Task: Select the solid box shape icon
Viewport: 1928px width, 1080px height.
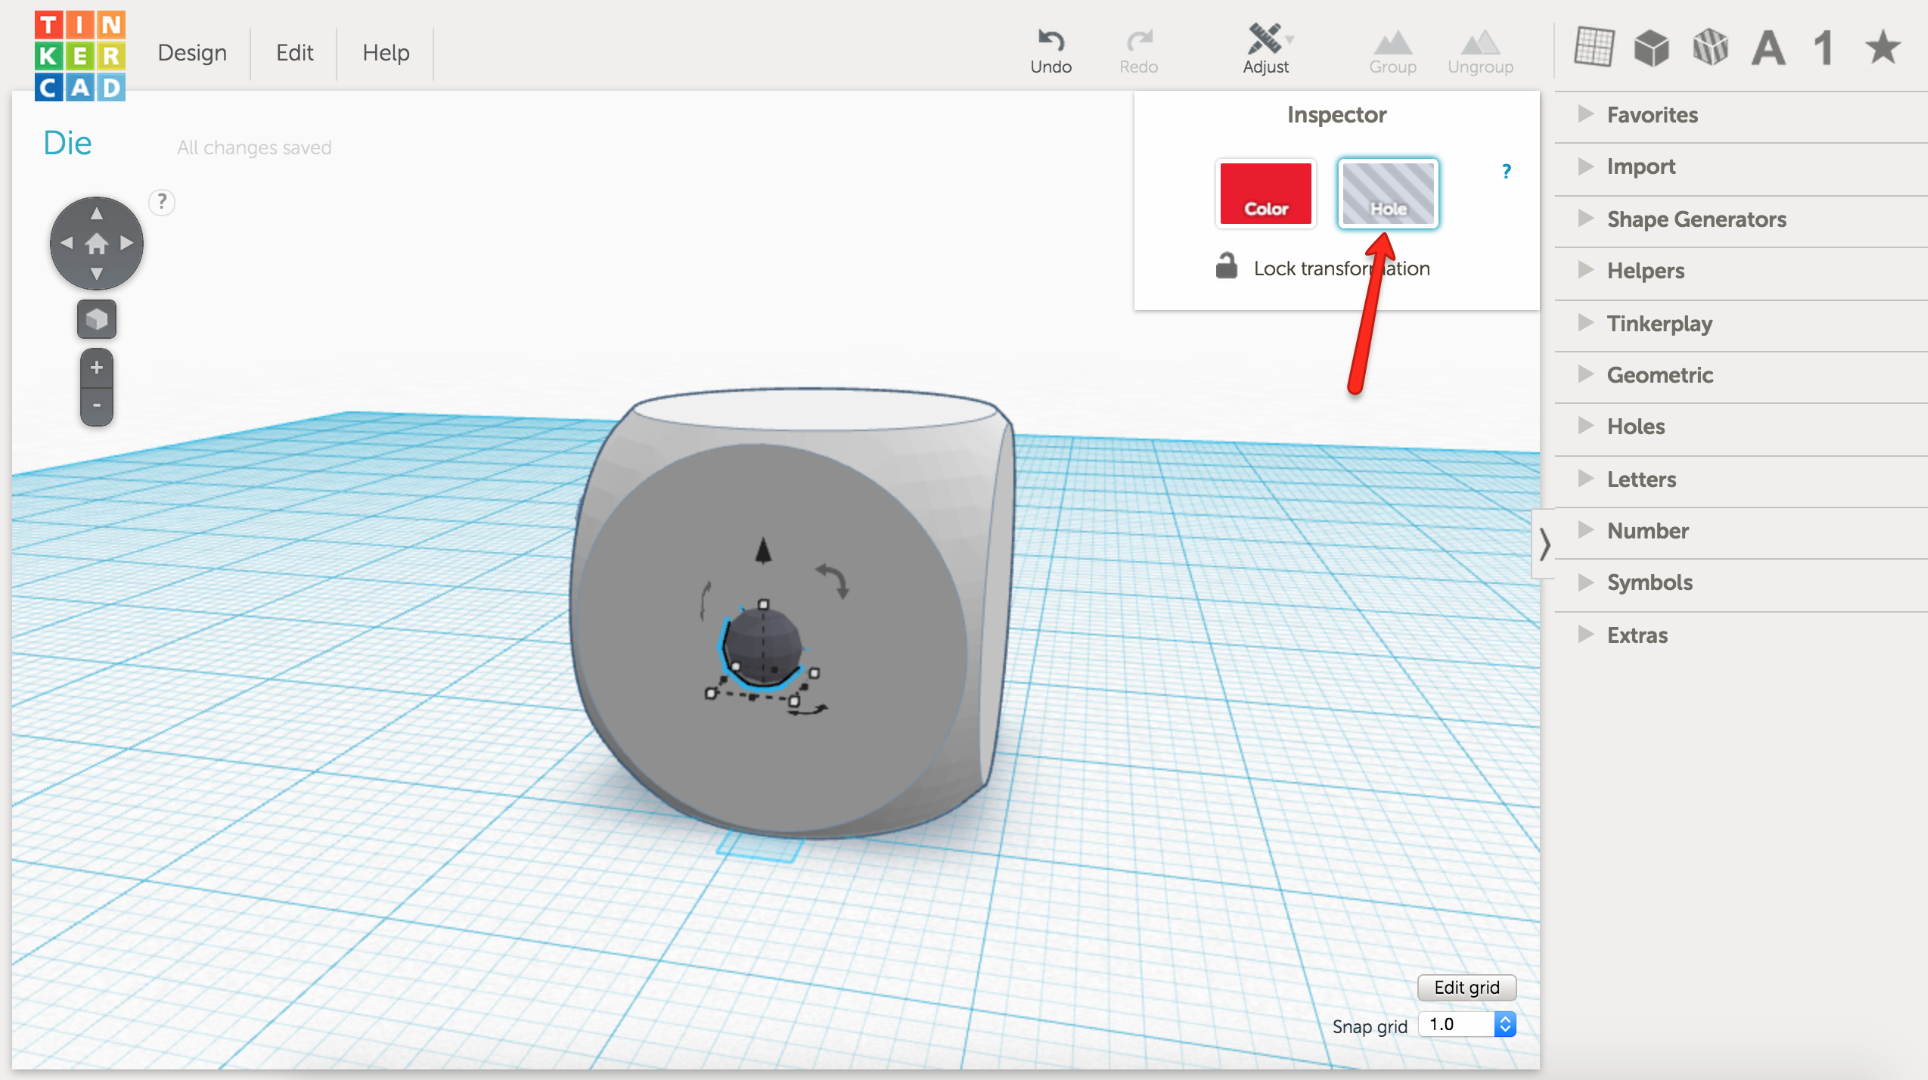Action: (x=1651, y=46)
